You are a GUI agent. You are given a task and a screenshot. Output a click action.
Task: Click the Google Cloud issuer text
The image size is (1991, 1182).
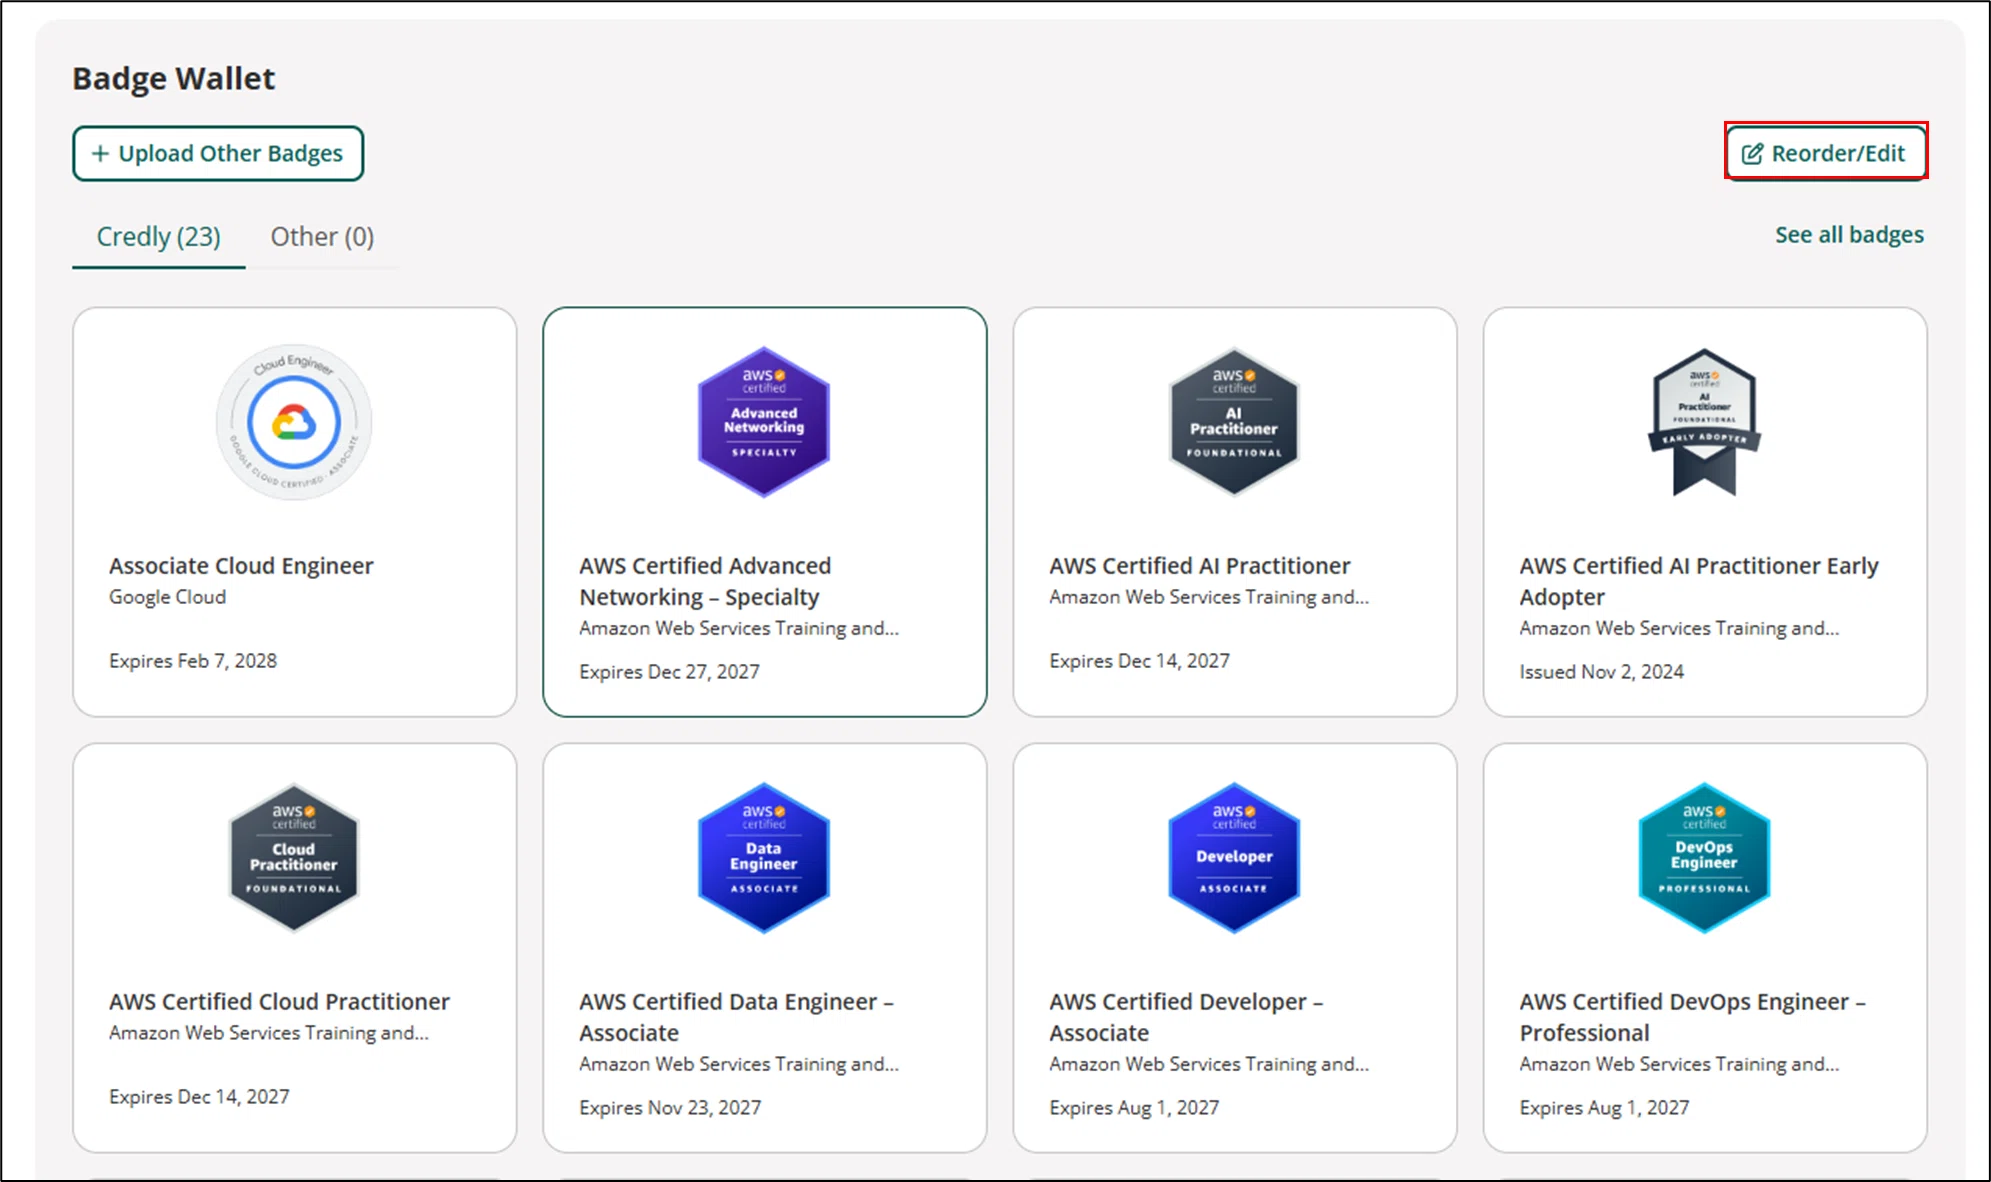(x=167, y=597)
